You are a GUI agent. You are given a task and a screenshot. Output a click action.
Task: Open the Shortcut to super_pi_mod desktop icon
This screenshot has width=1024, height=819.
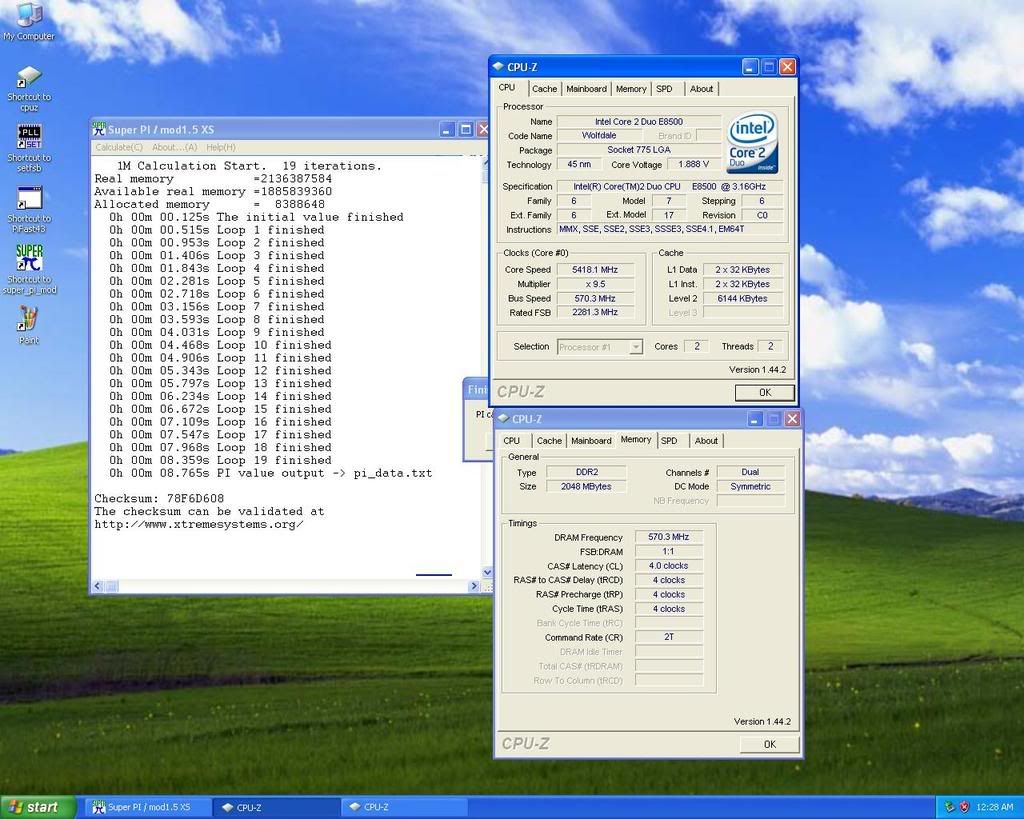click(x=29, y=269)
